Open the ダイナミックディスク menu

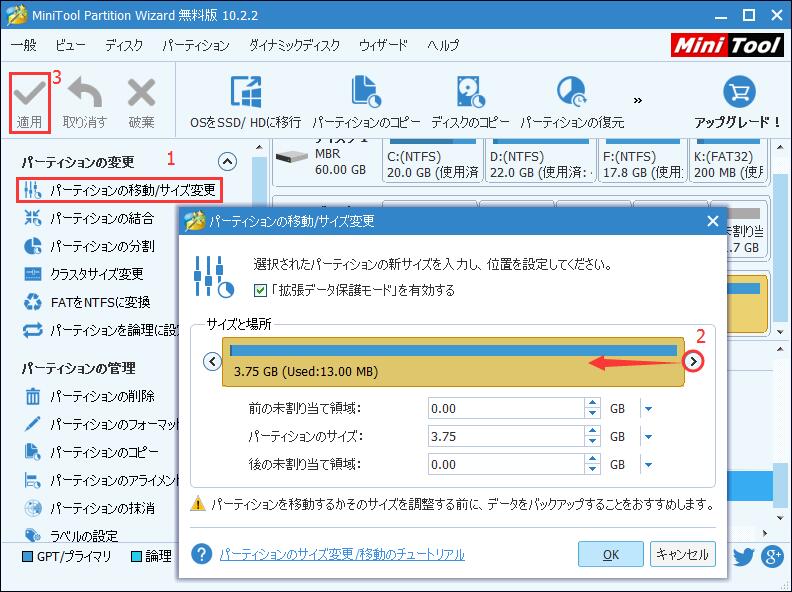tap(294, 45)
